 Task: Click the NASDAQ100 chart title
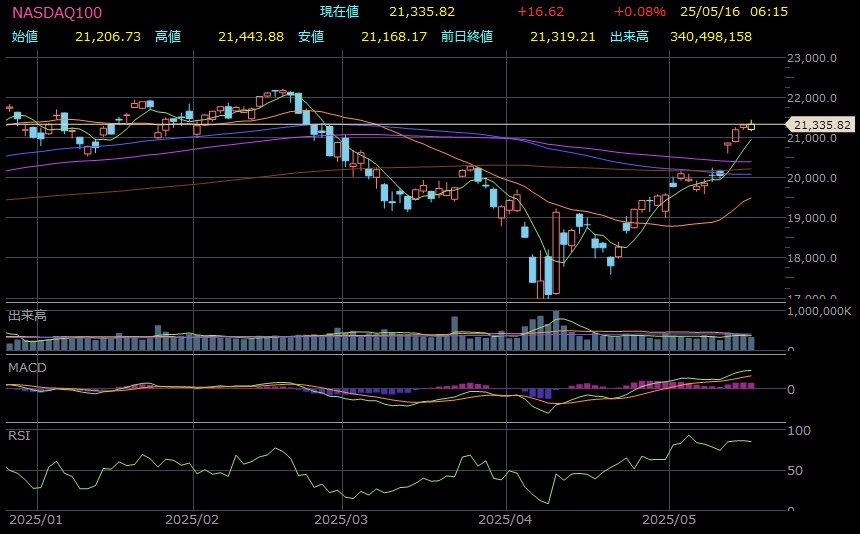click(x=56, y=12)
